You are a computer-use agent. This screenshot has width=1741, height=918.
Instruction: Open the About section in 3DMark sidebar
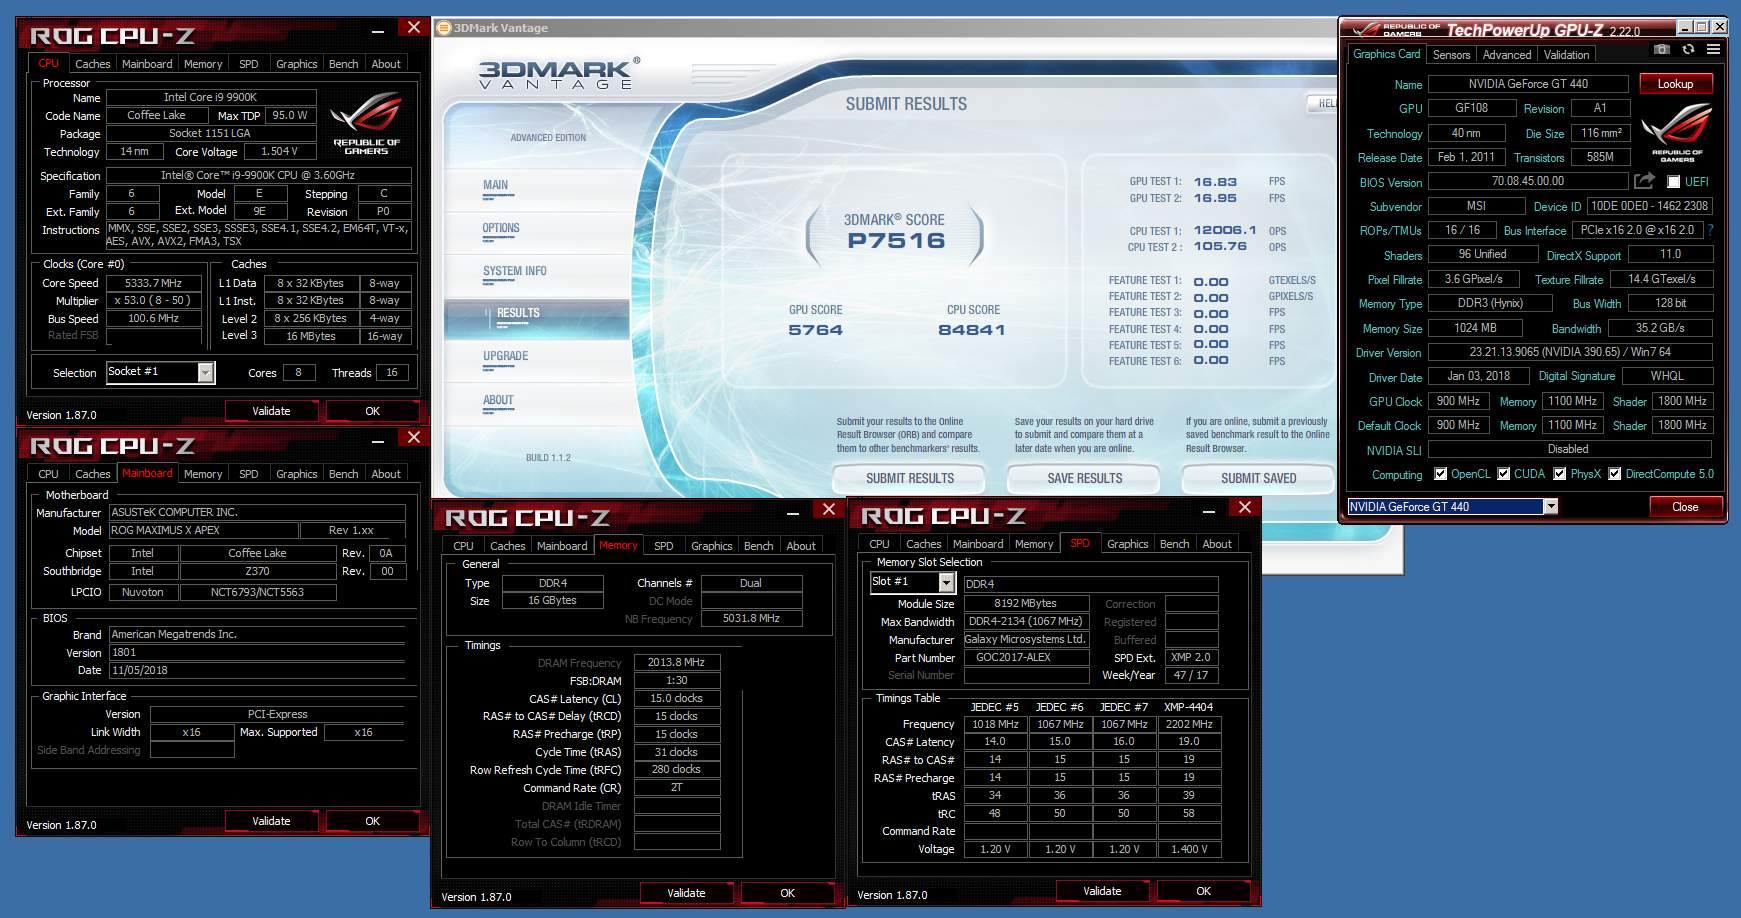point(498,400)
